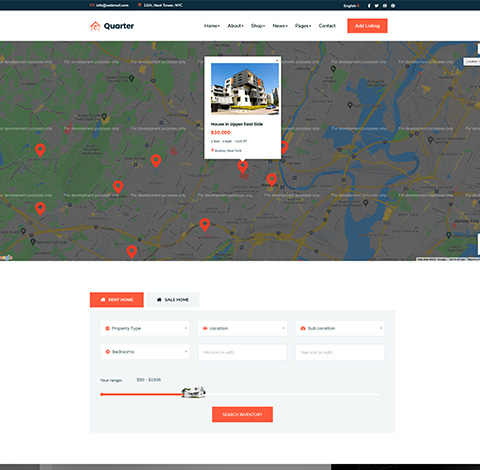Open the Instagram social icon
The image size is (480, 470).
tap(385, 6)
